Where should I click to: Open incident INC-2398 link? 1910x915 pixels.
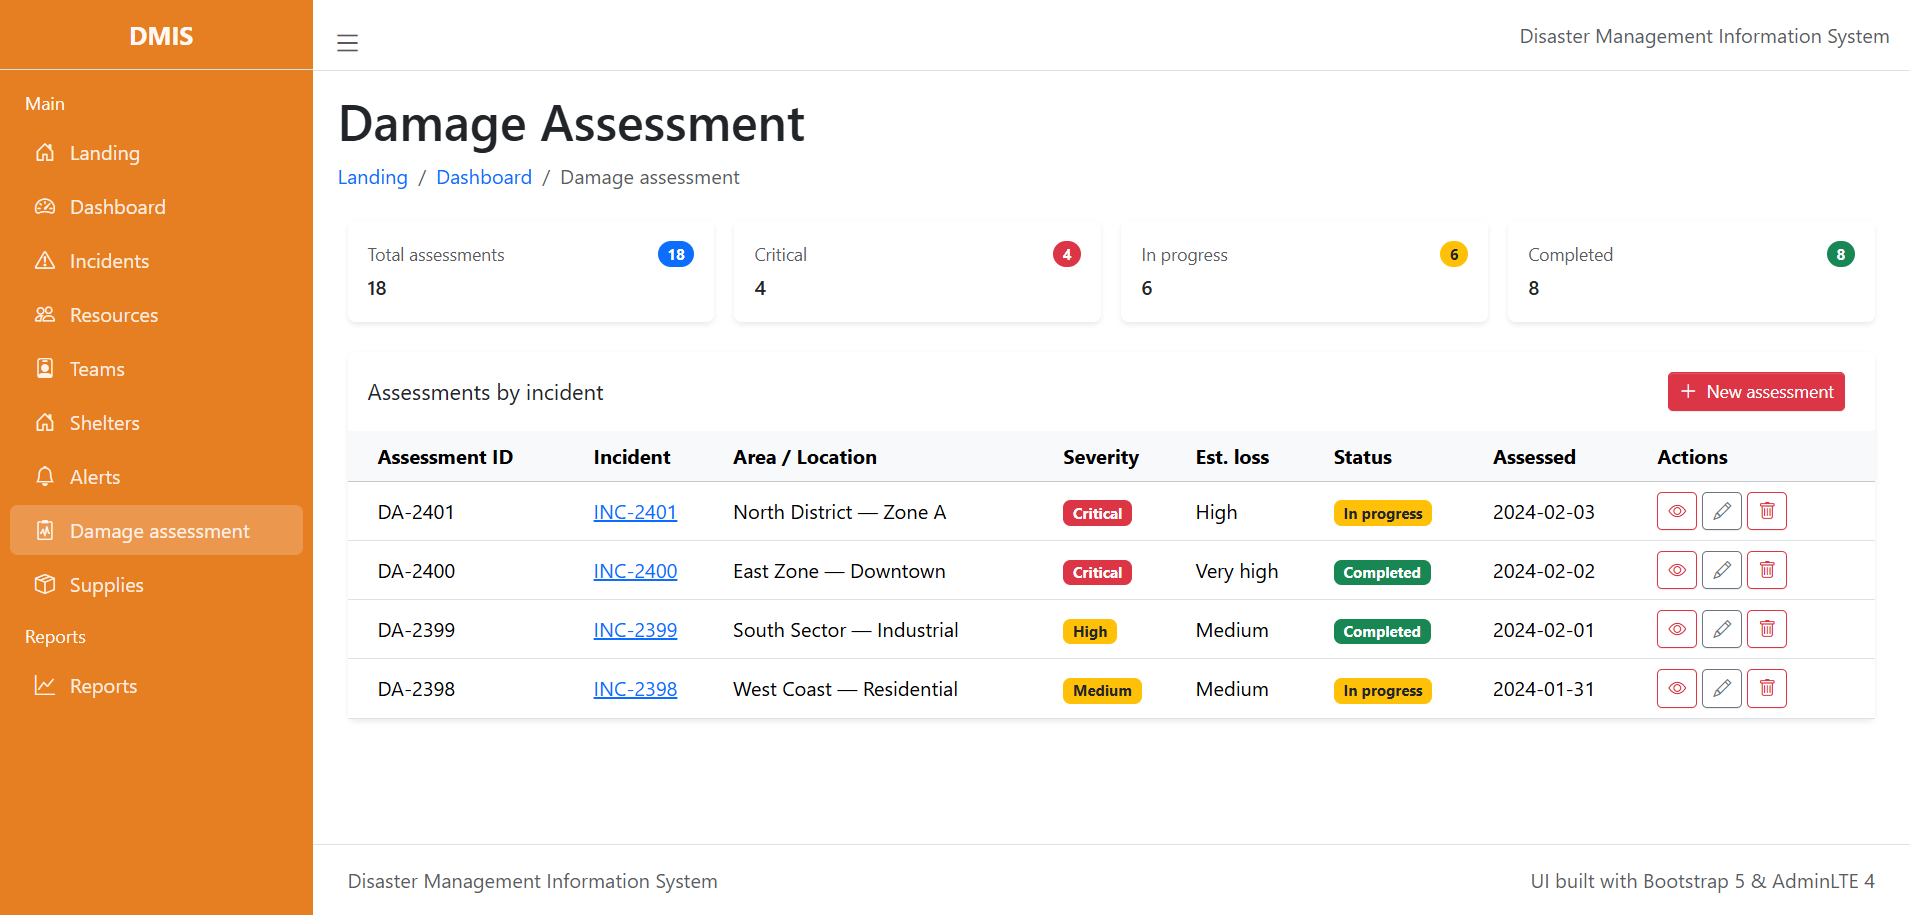point(635,688)
